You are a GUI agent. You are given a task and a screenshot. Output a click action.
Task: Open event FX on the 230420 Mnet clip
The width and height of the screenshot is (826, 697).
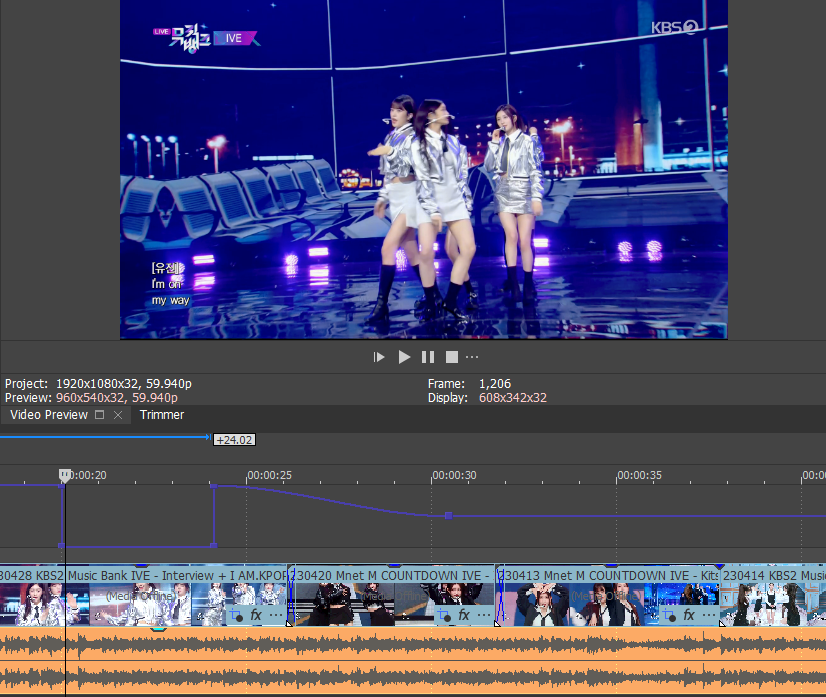coord(464,615)
